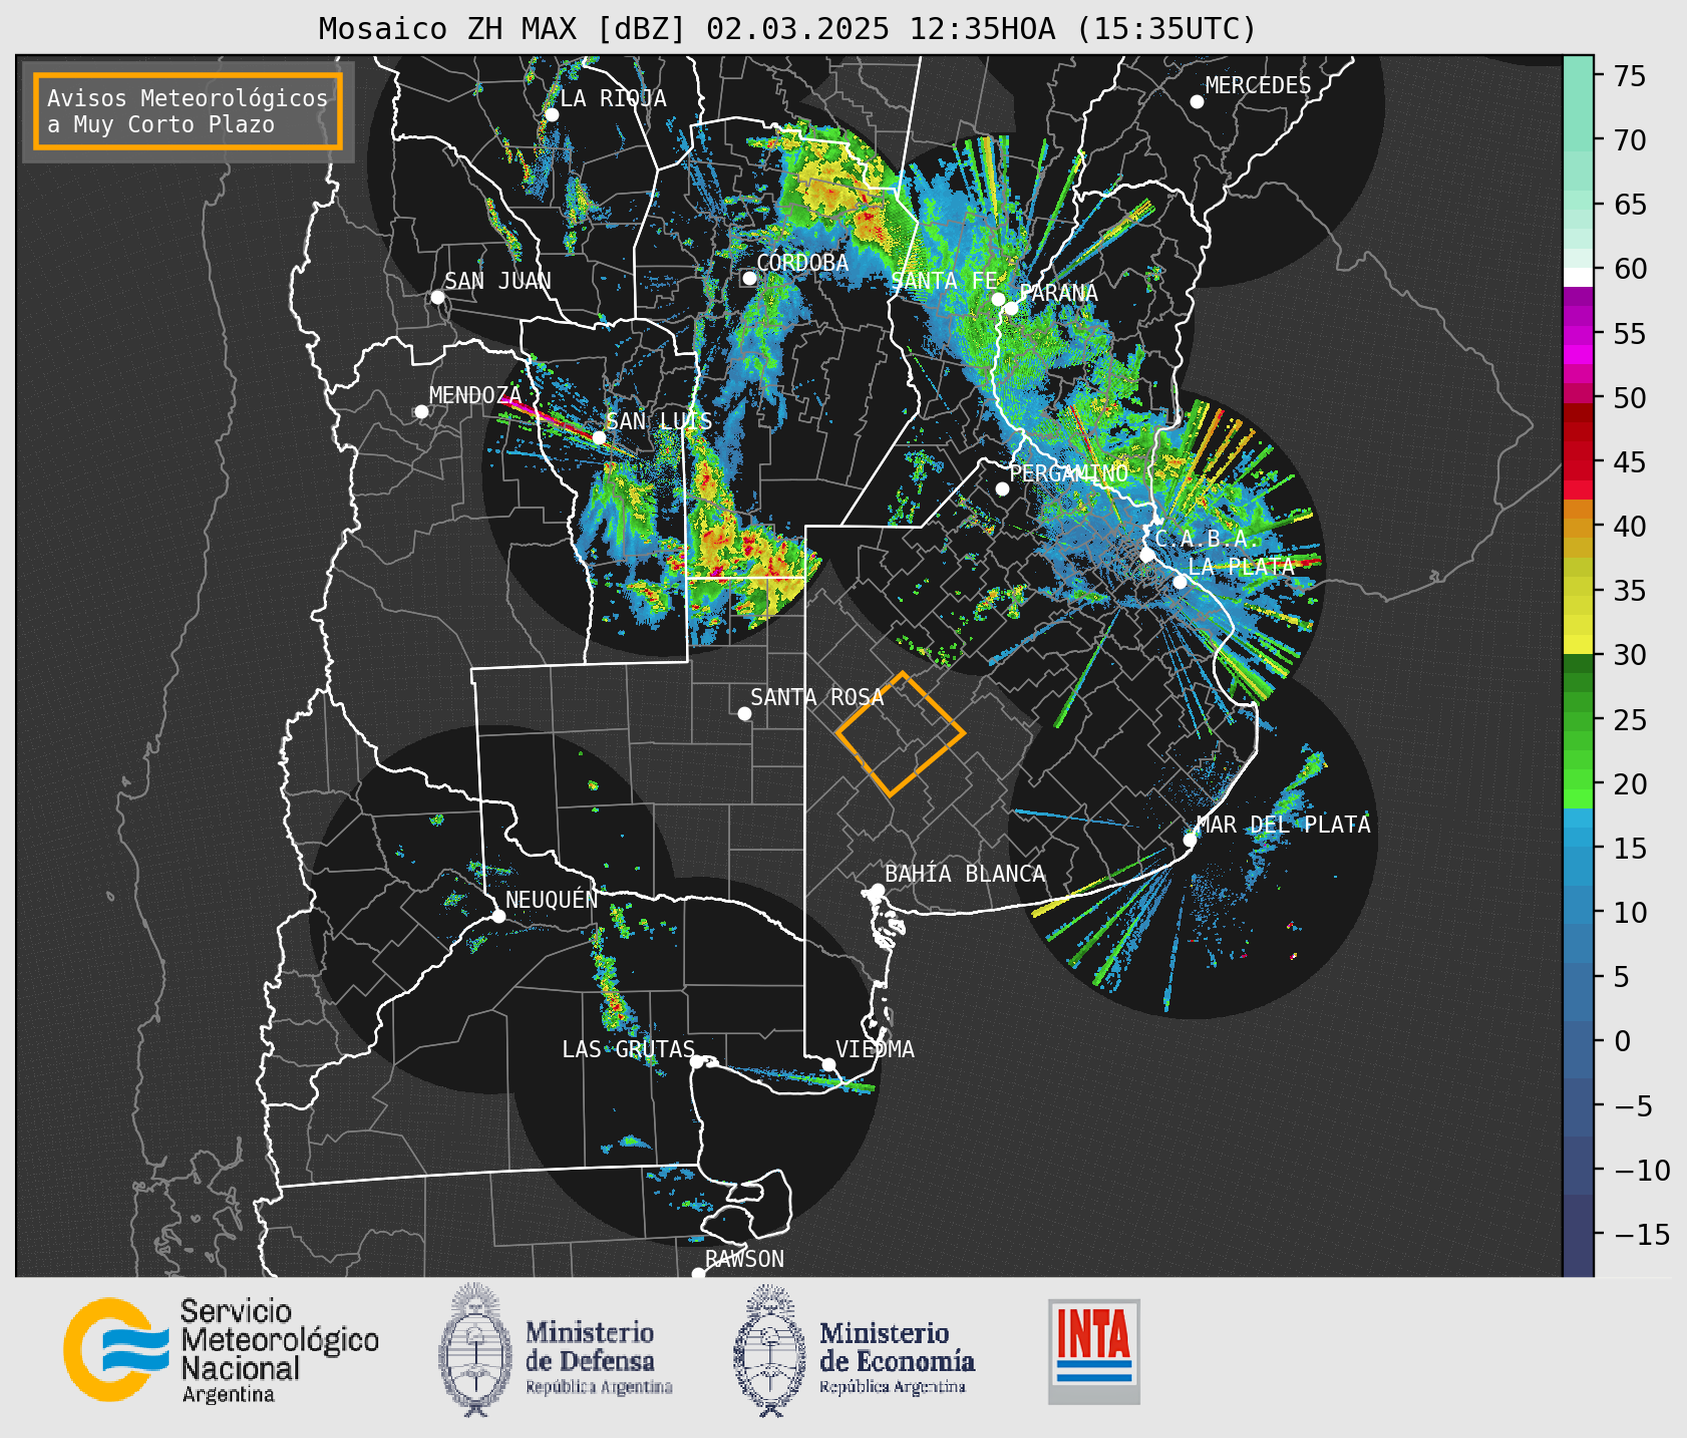Select the VIEDMA city marker
This screenshot has height=1438, width=1687.
pyautogui.click(x=828, y=1064)
